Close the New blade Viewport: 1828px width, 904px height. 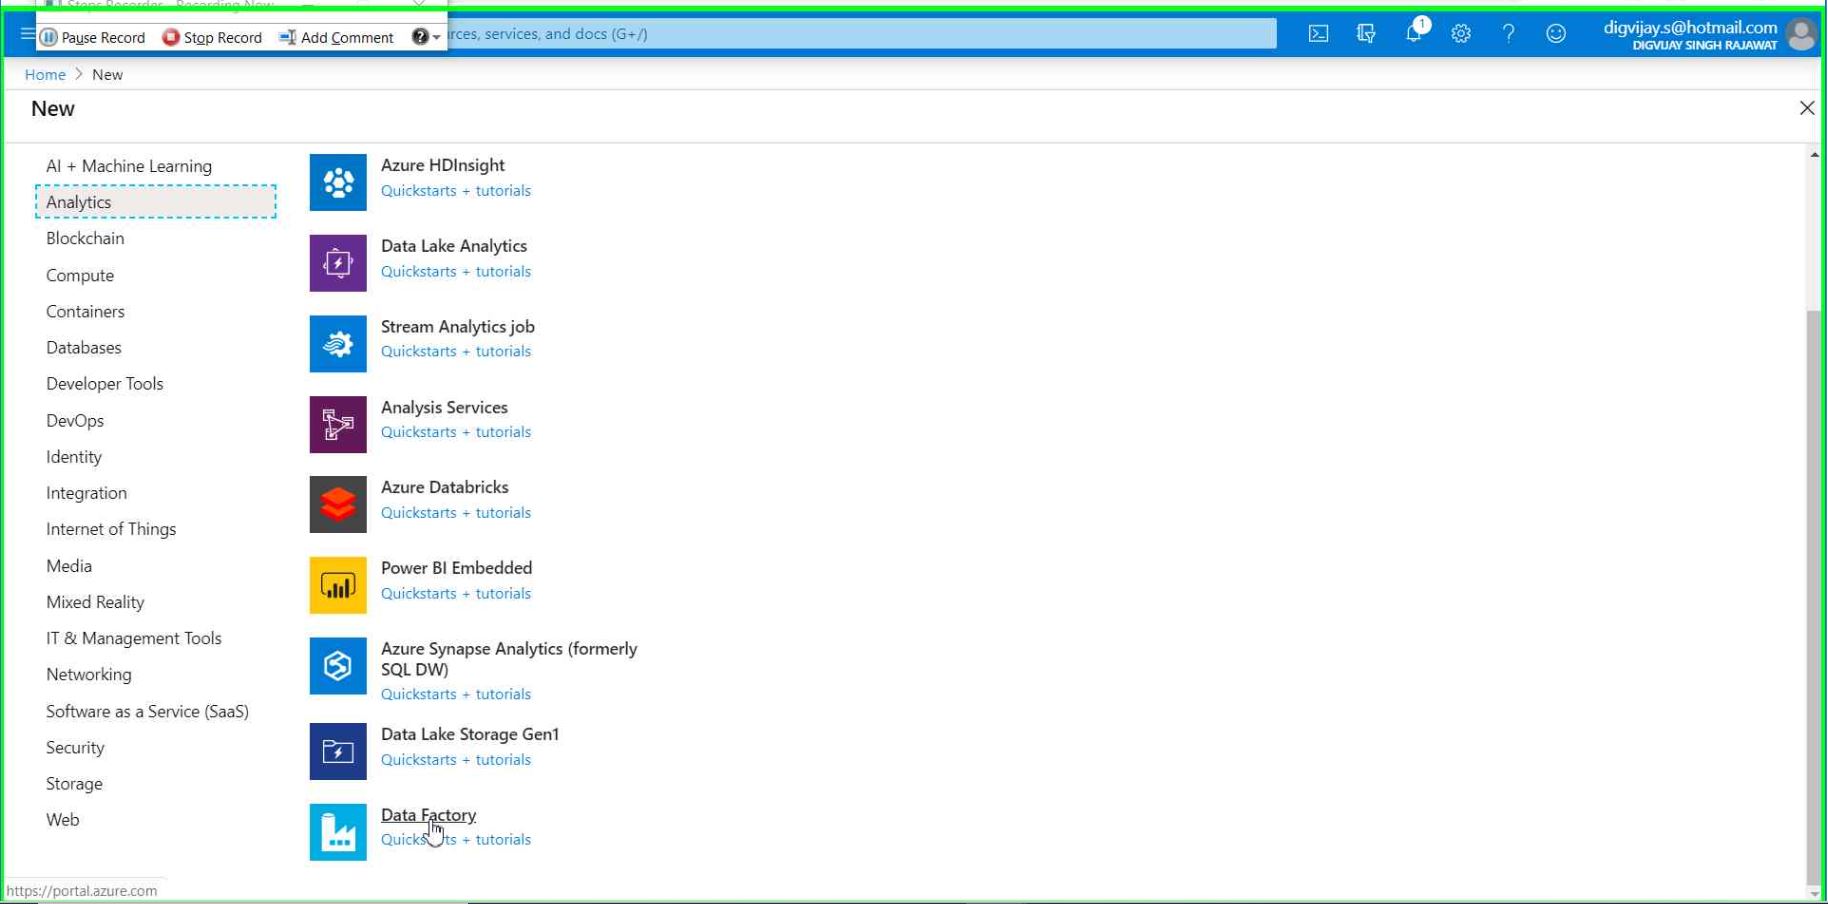(1807, 108)
